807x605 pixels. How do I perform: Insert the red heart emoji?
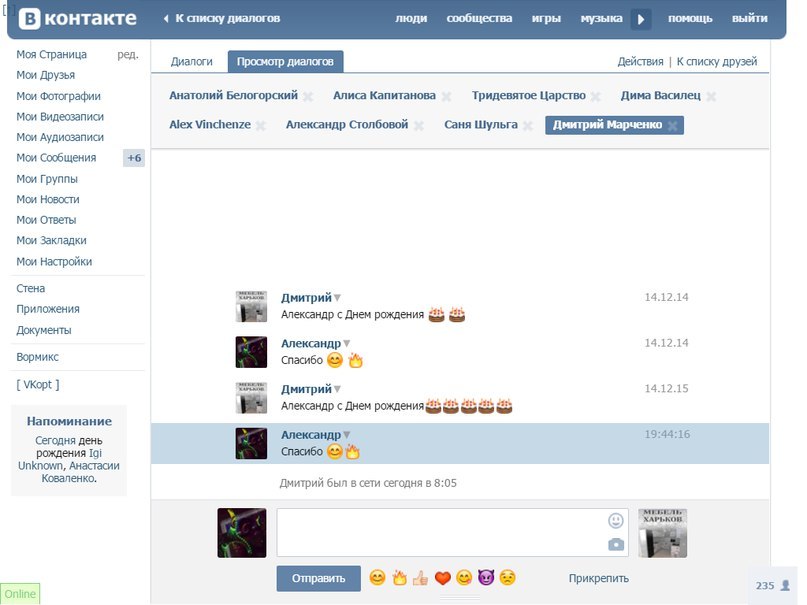click(442, 578)
